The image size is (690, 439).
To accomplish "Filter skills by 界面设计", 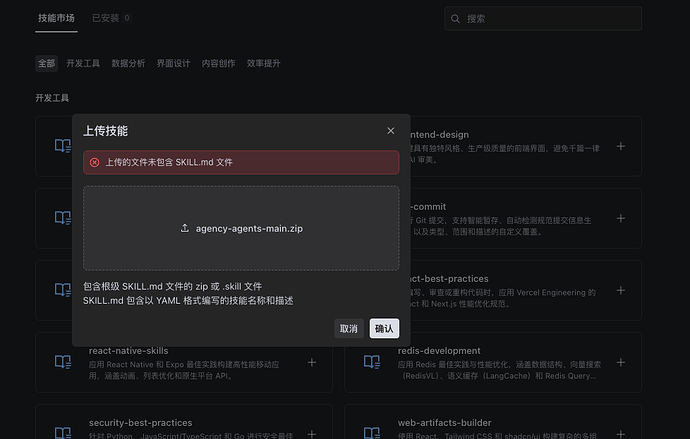I will click(173, 63).
